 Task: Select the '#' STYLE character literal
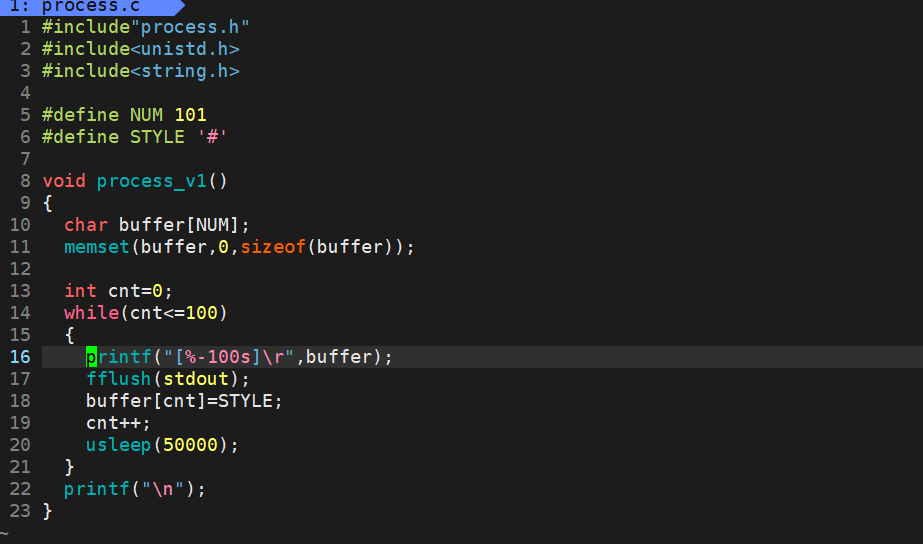(212, 137)
